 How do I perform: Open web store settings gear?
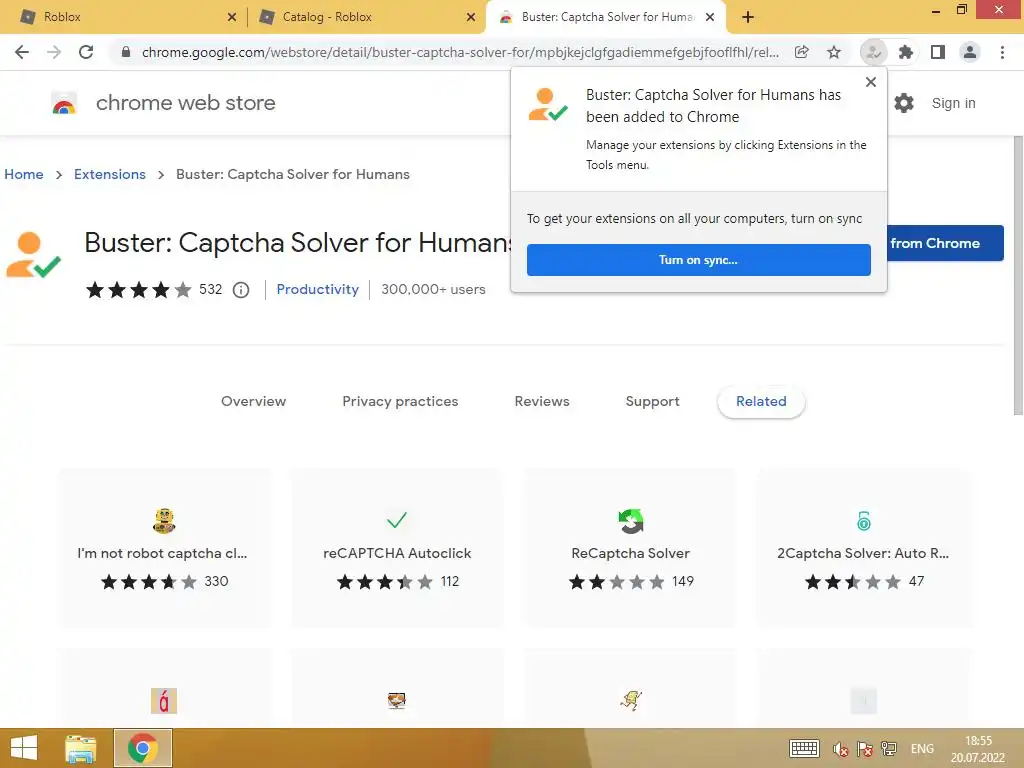(x=904, y=103)
